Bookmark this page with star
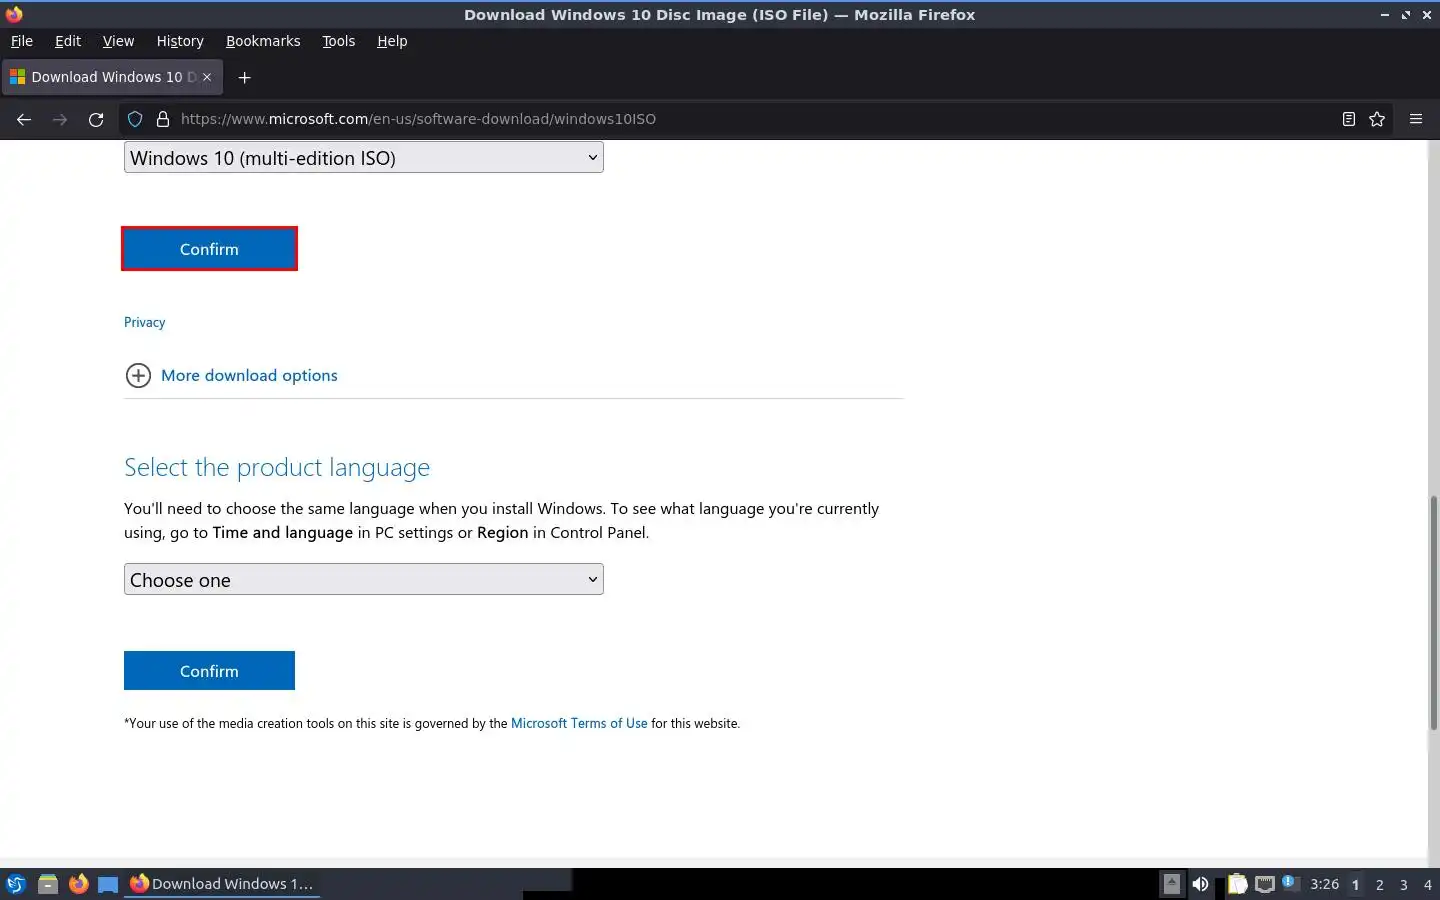 1377,119
